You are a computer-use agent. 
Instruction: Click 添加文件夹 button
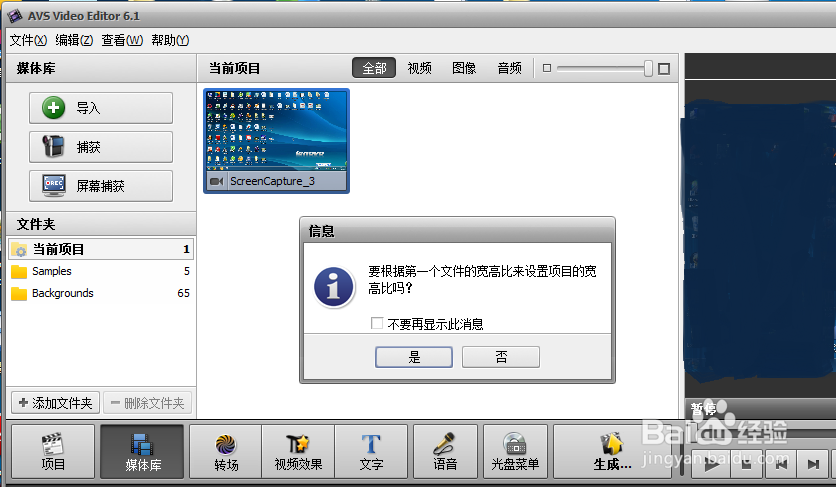(x=55, y=403)
